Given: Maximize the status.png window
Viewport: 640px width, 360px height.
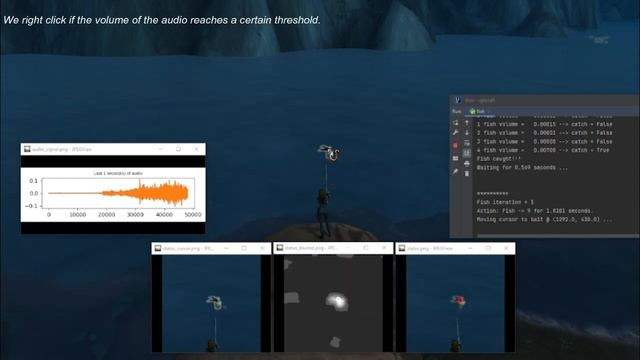Looking at the screenshot, I should click(x=488, y=248).
